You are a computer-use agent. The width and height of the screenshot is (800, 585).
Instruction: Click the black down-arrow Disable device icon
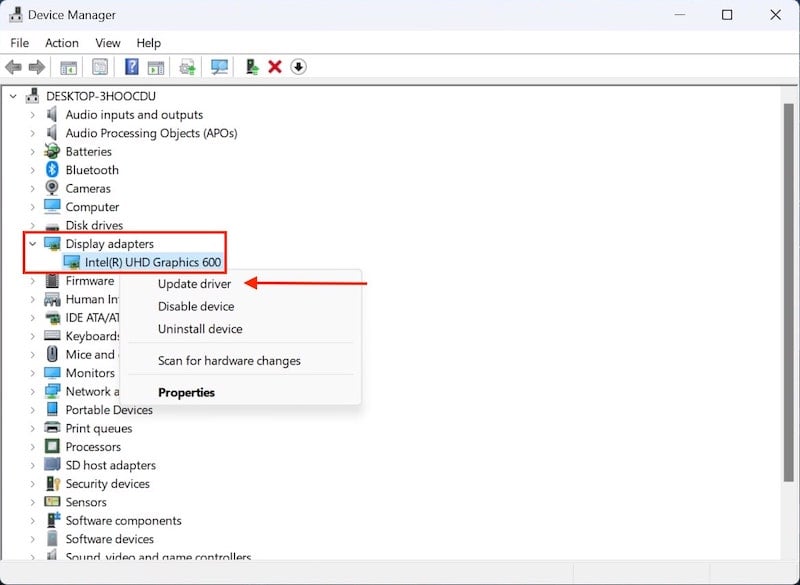298,67
